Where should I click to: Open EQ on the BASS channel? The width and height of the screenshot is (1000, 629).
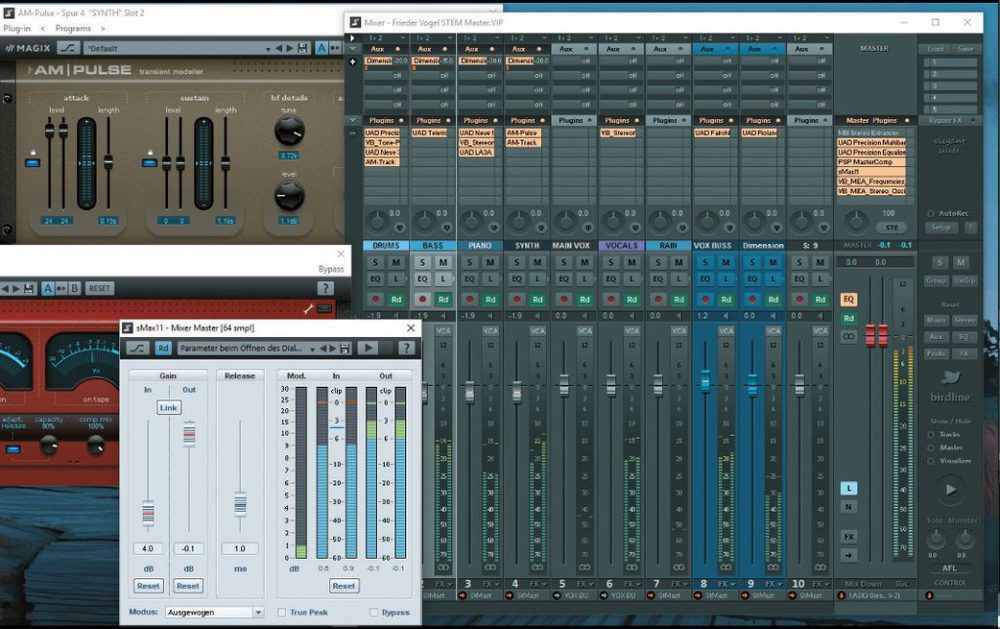coord(422,279)
